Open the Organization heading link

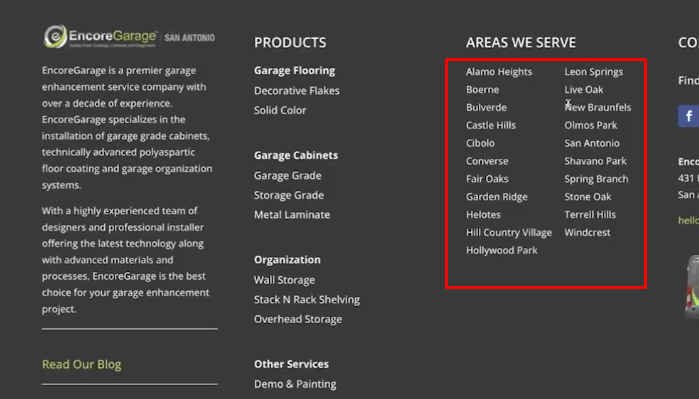point(287,259)
